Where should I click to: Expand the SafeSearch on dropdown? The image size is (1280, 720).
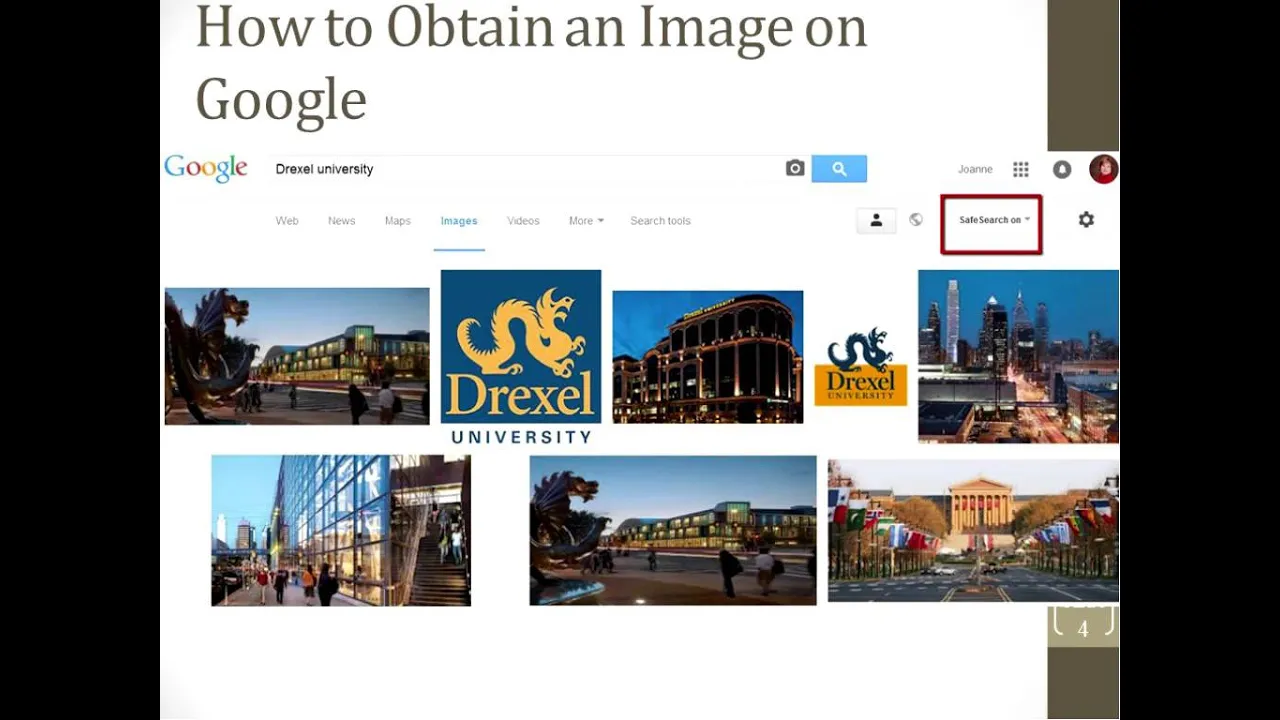994,220
